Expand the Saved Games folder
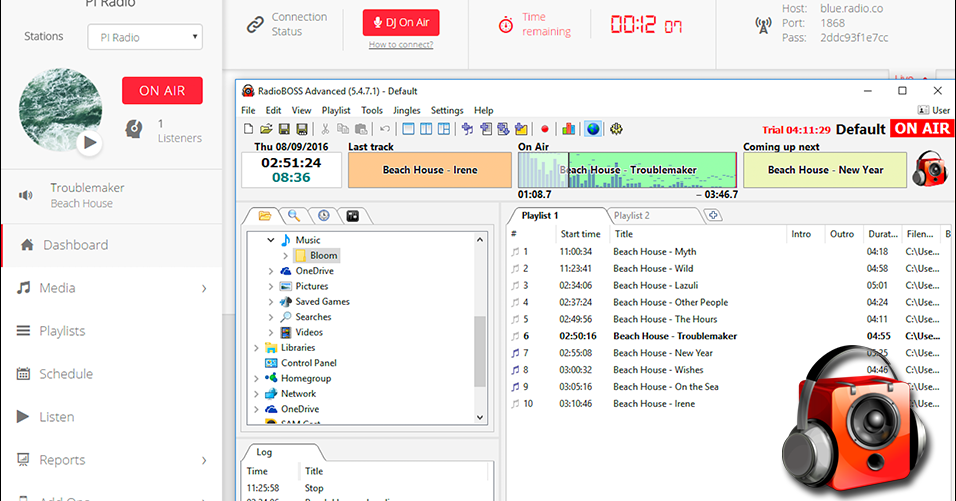956x501 pixels. coord(271,302)
